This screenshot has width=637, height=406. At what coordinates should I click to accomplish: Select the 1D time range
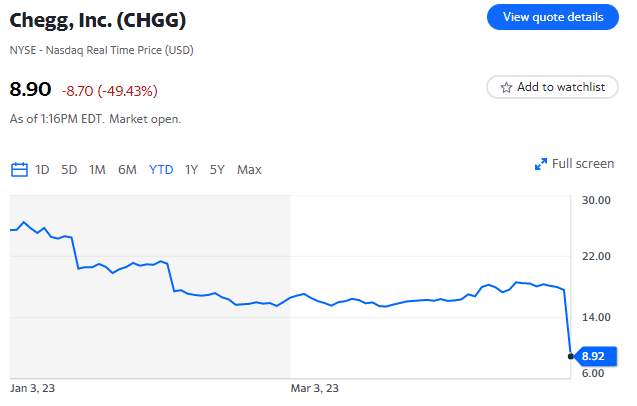point(42,169)
